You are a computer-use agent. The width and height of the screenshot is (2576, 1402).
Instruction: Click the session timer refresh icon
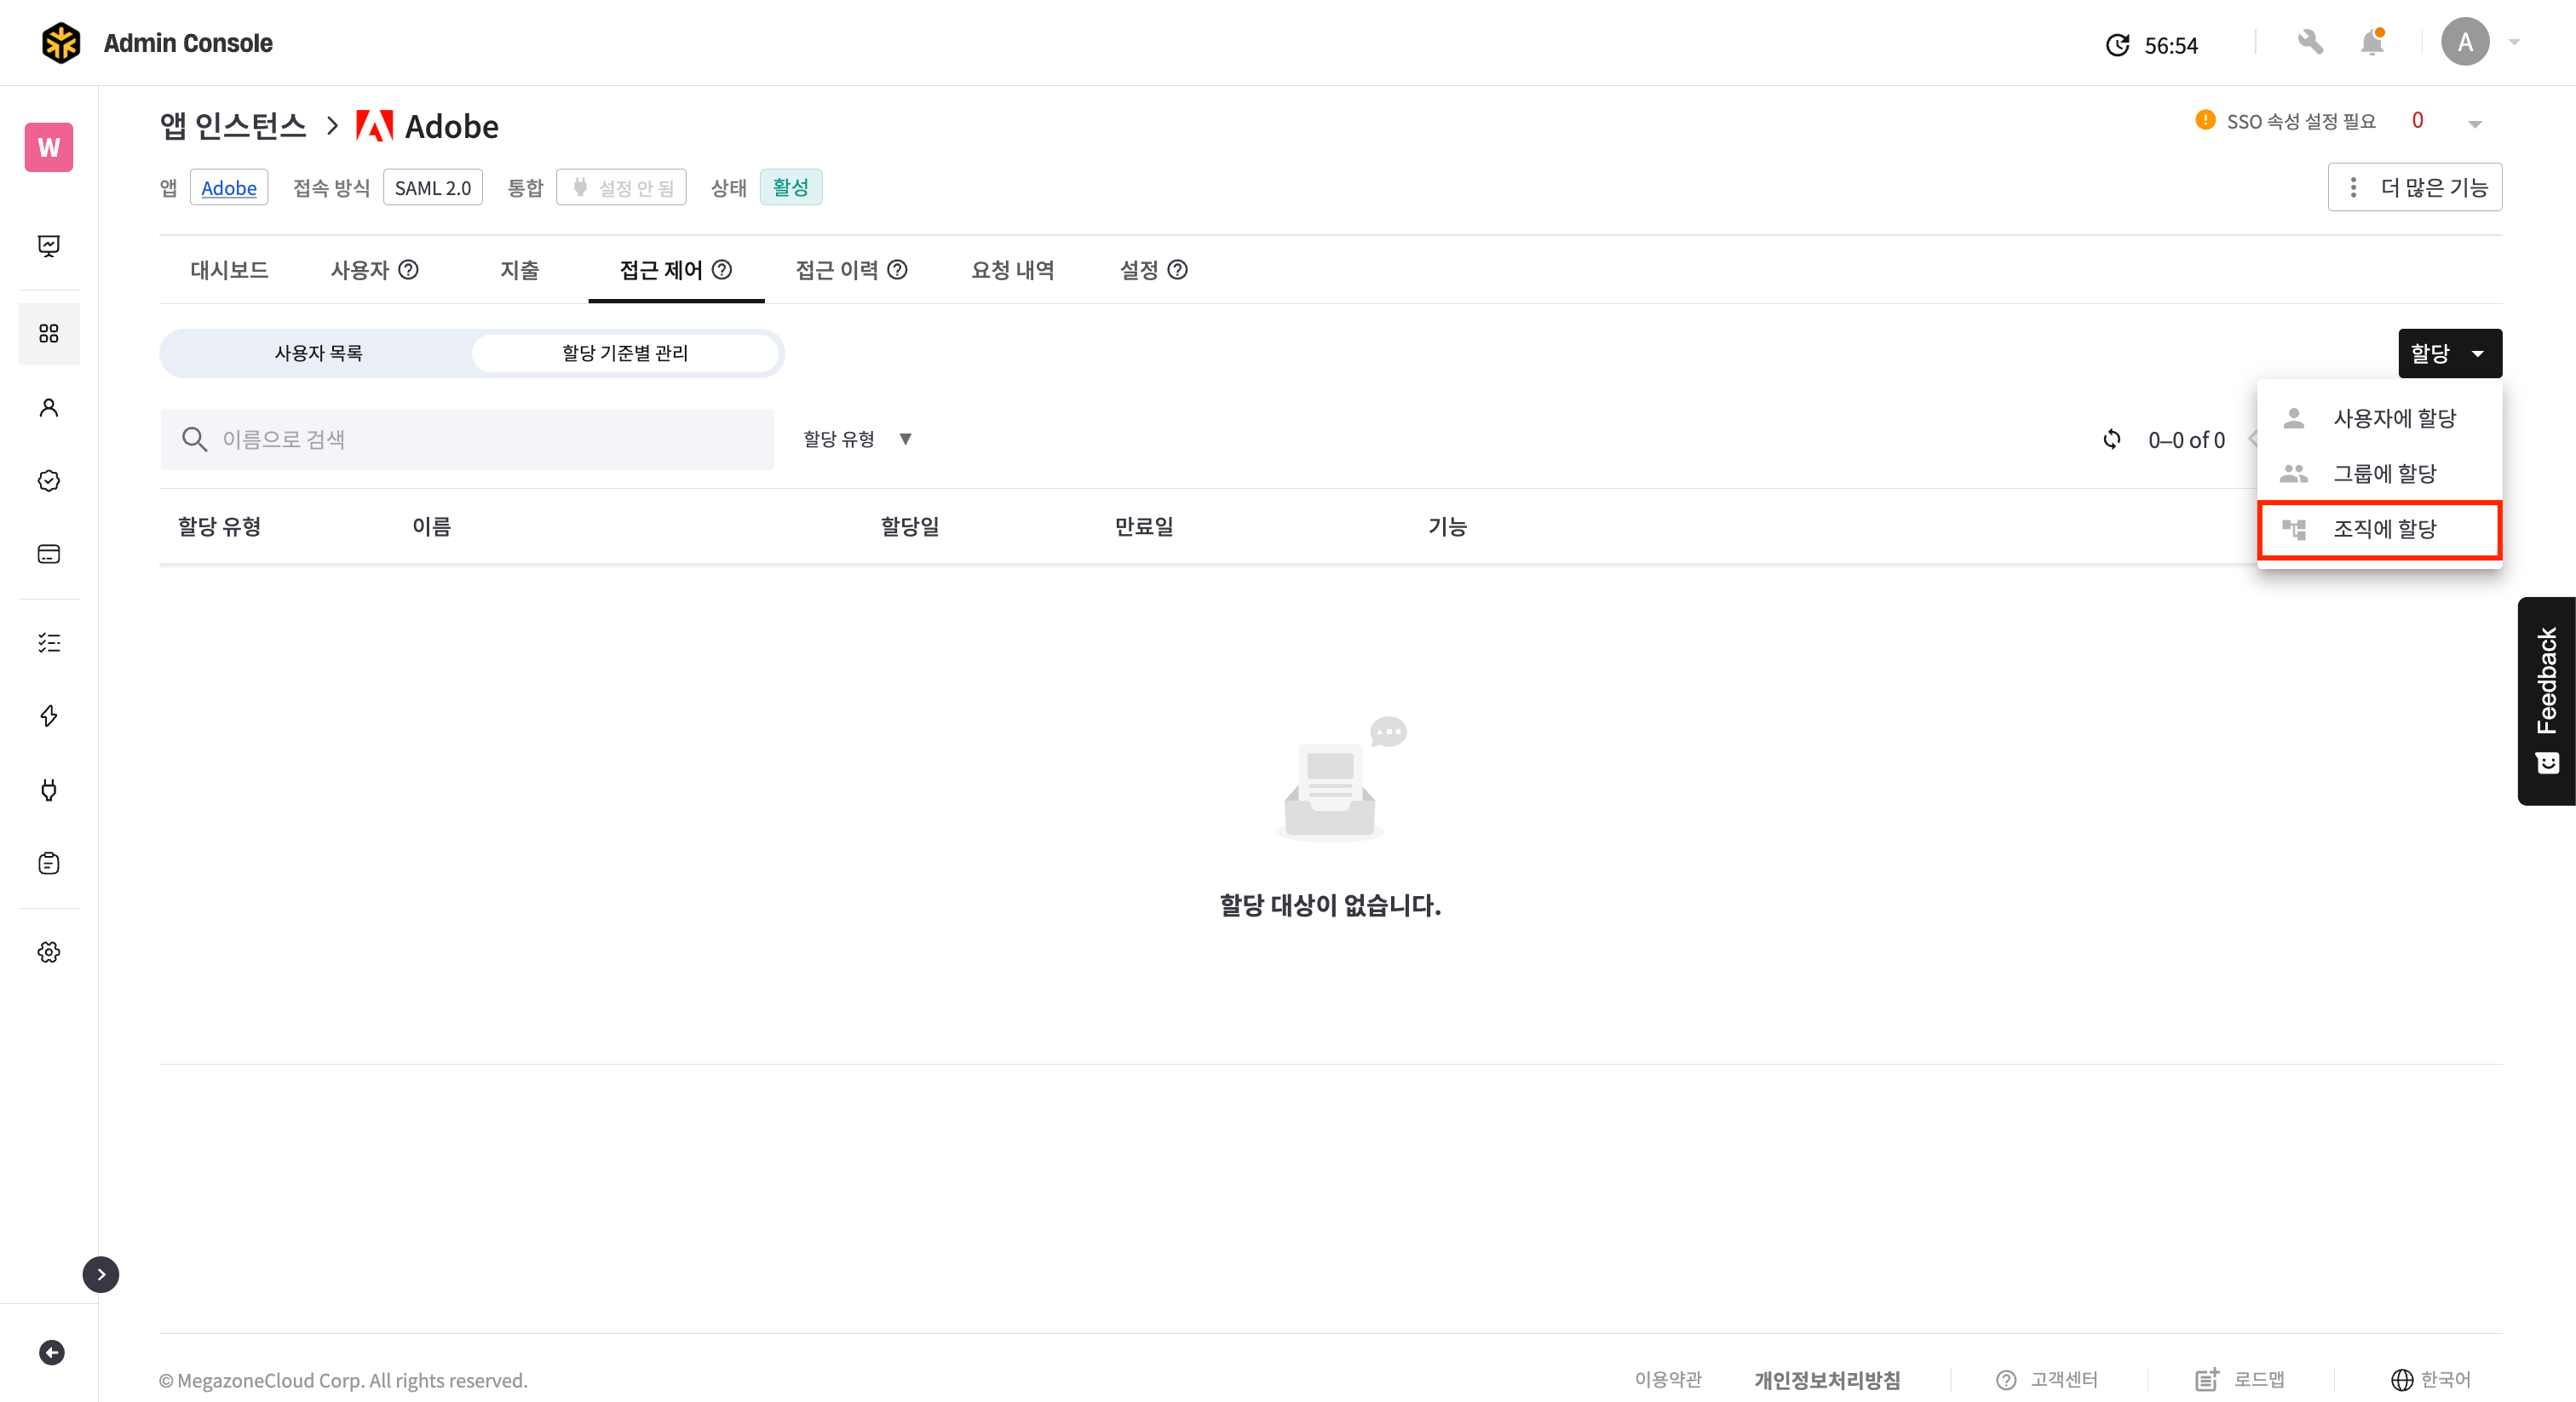(2117, 45)
